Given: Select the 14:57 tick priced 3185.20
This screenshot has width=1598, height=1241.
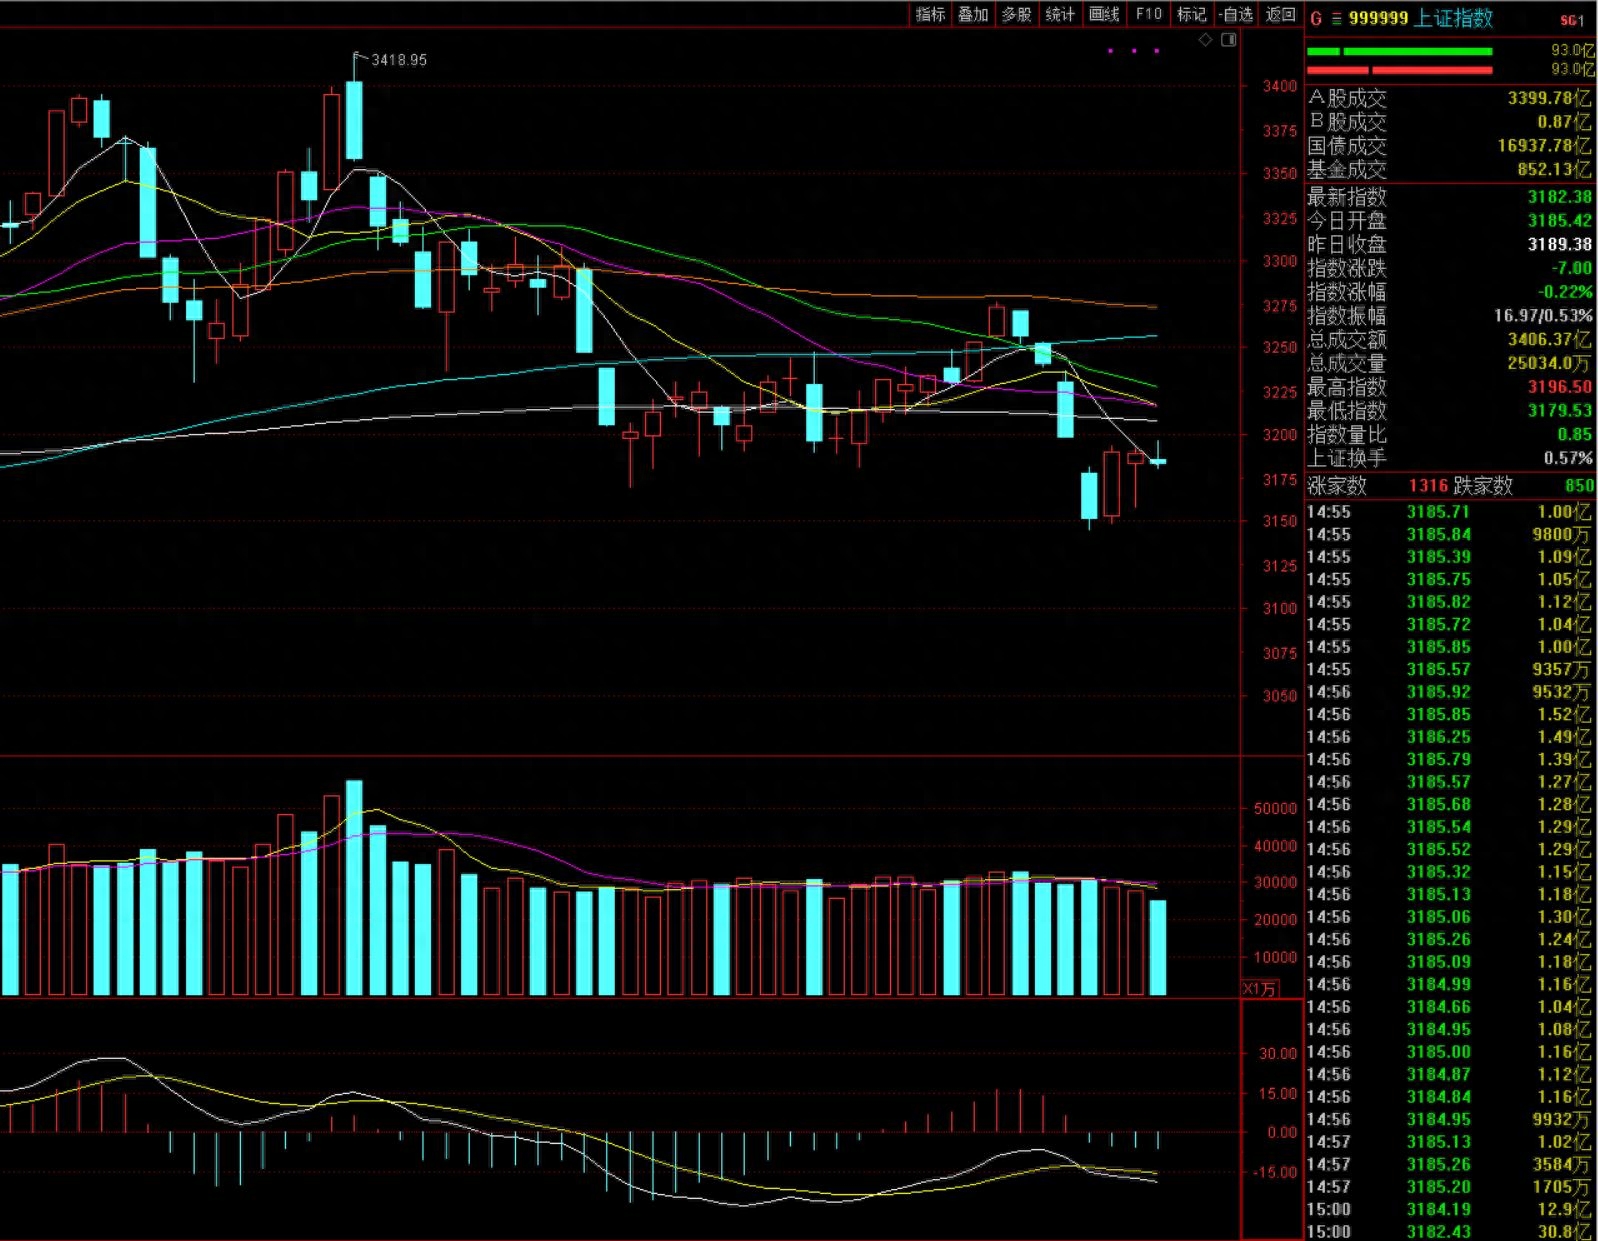Looking at the screenshot, I should 1449,1187.
